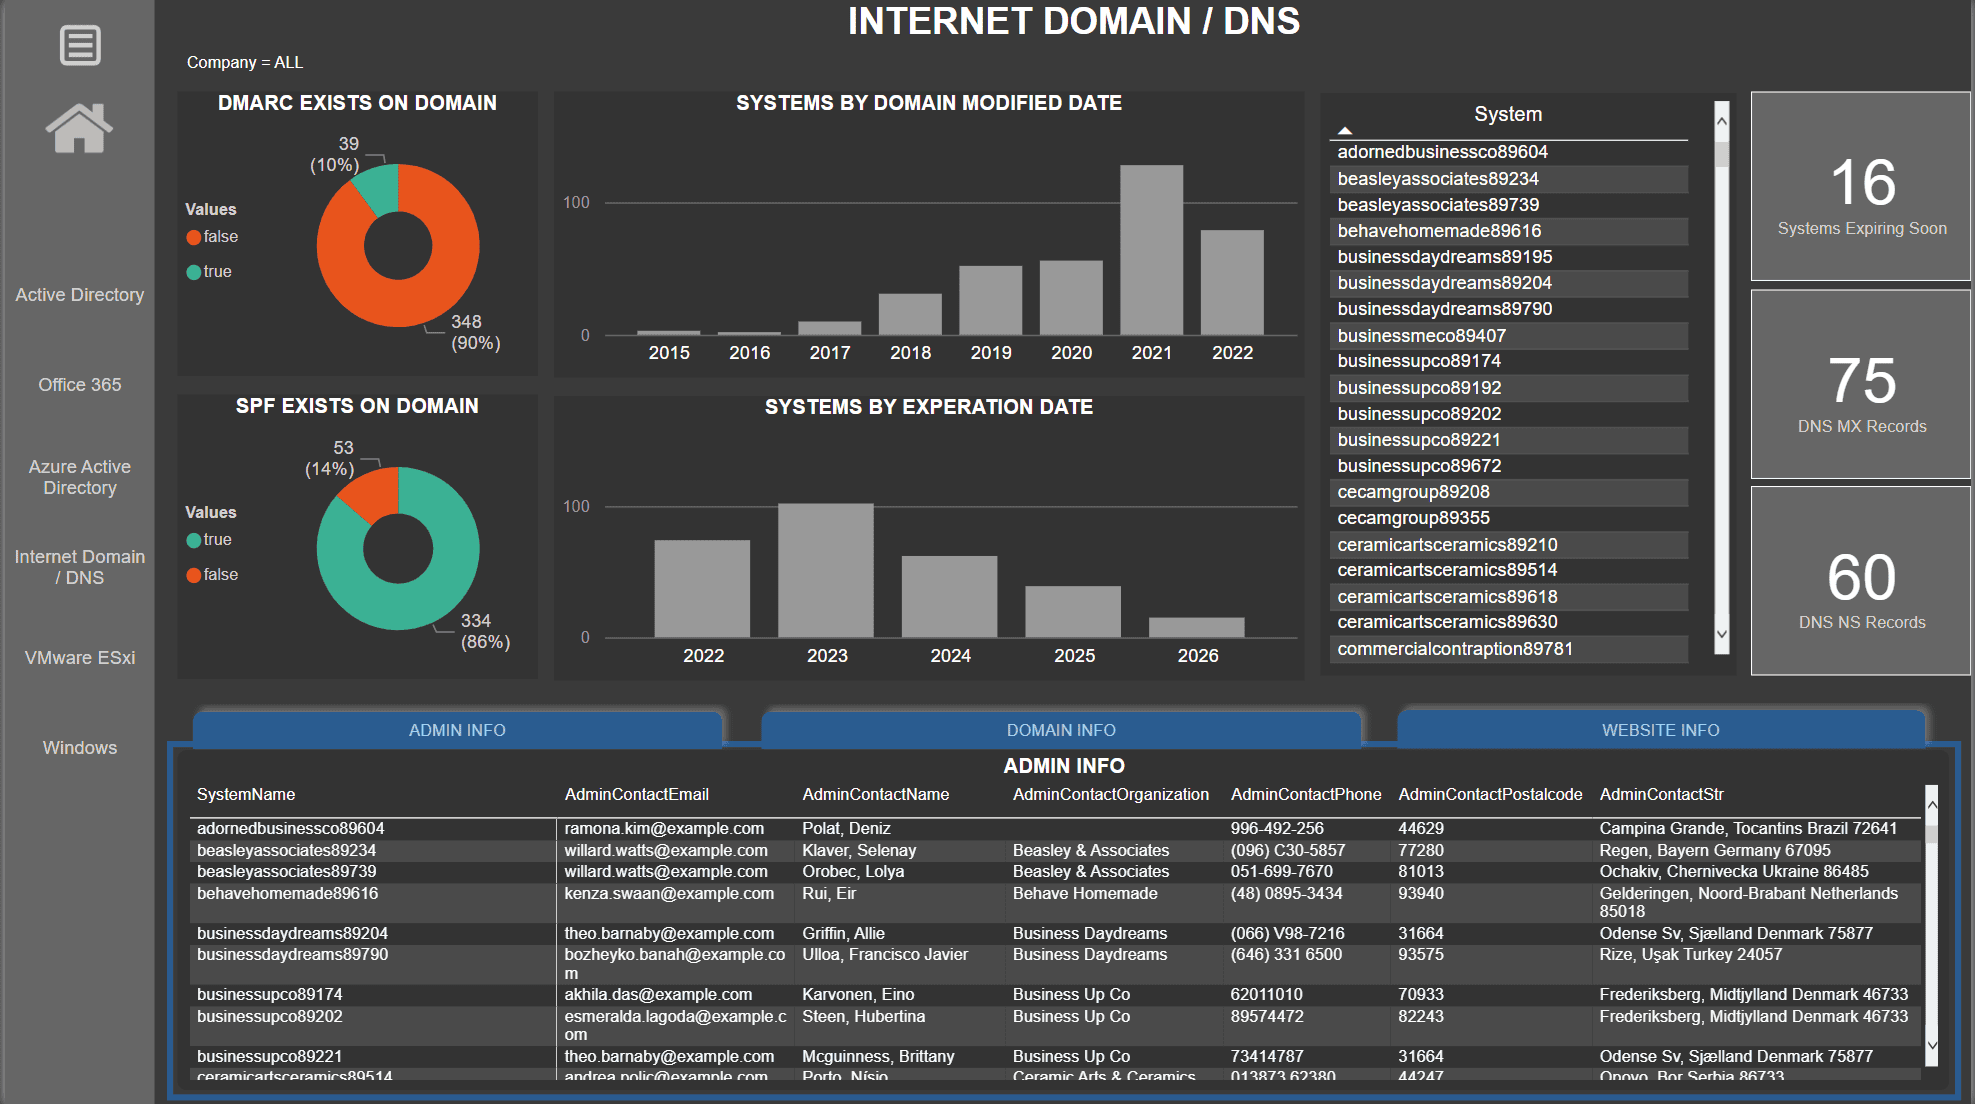Screen dimensions: 1975x1104
Task: Switch to DOMAIN INFO tab
Action: [x=1061, y=730]
